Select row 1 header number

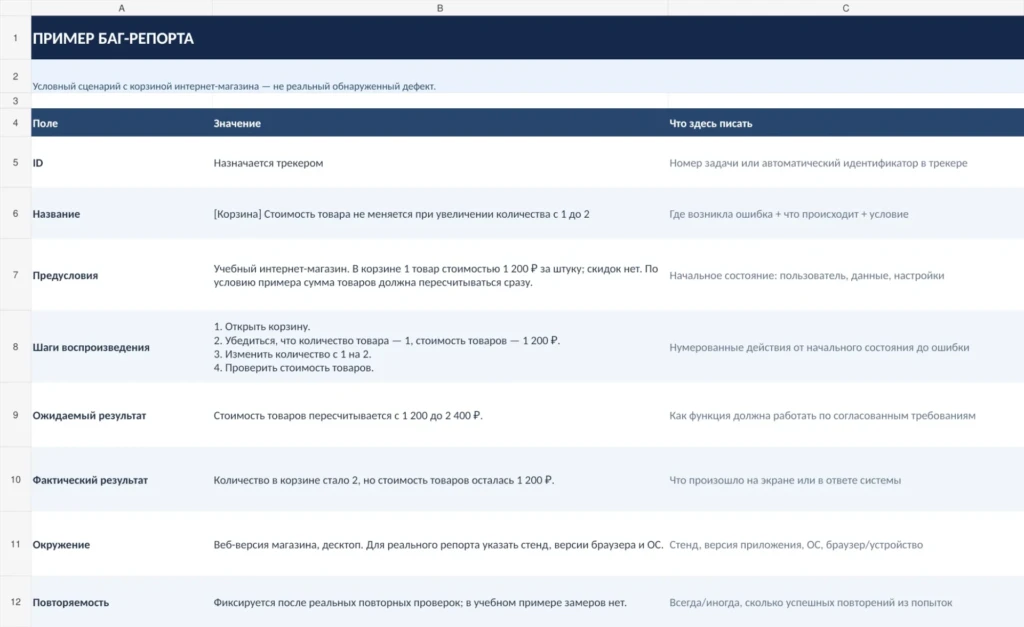pyautogui.click(x=15, y=38)
